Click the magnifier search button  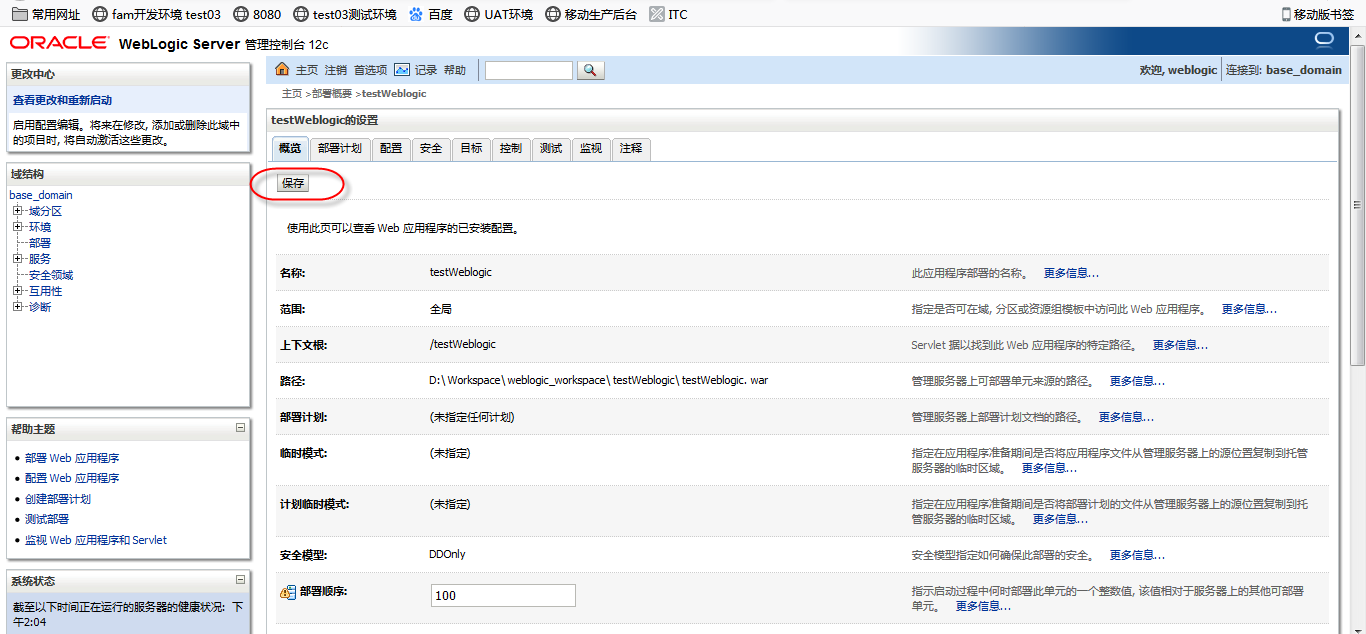591,70
